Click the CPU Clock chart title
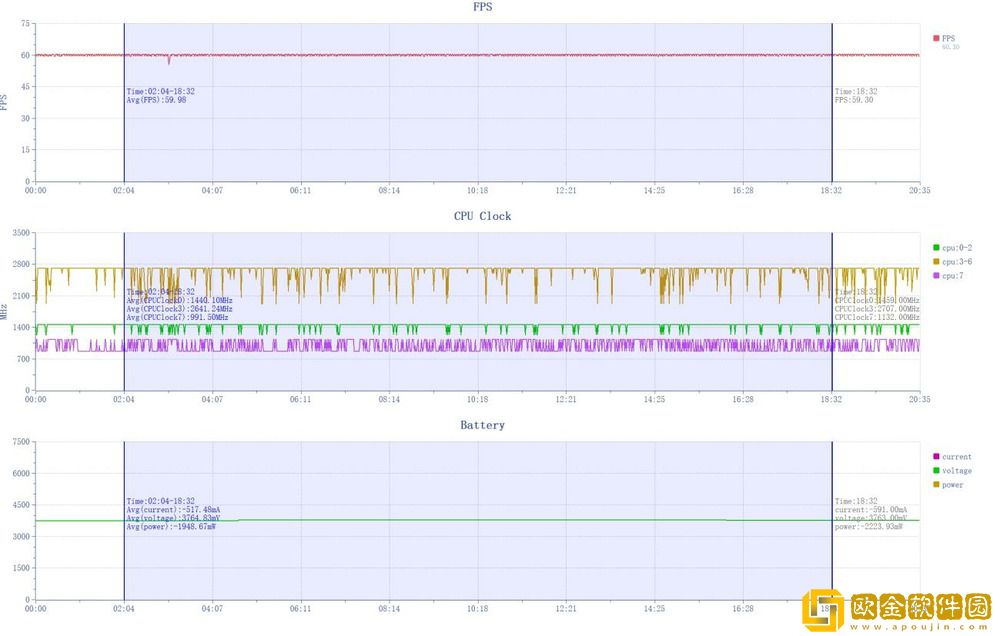1000x636 pixels. pos(482,216)
